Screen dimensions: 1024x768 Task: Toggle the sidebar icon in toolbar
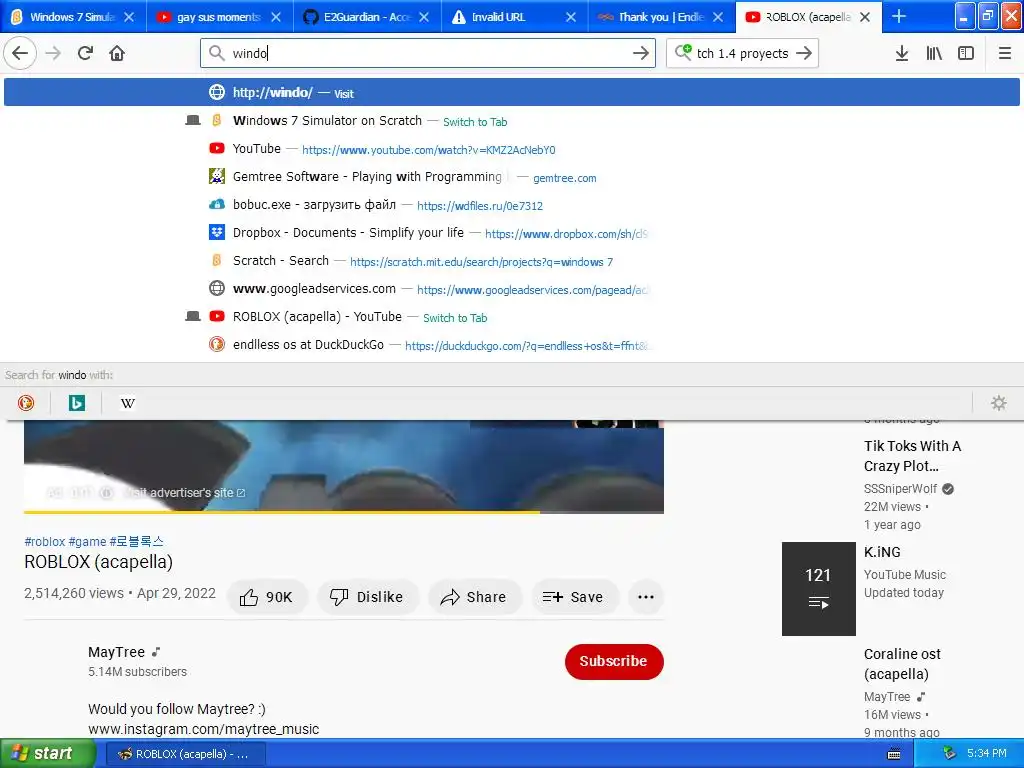966,53
